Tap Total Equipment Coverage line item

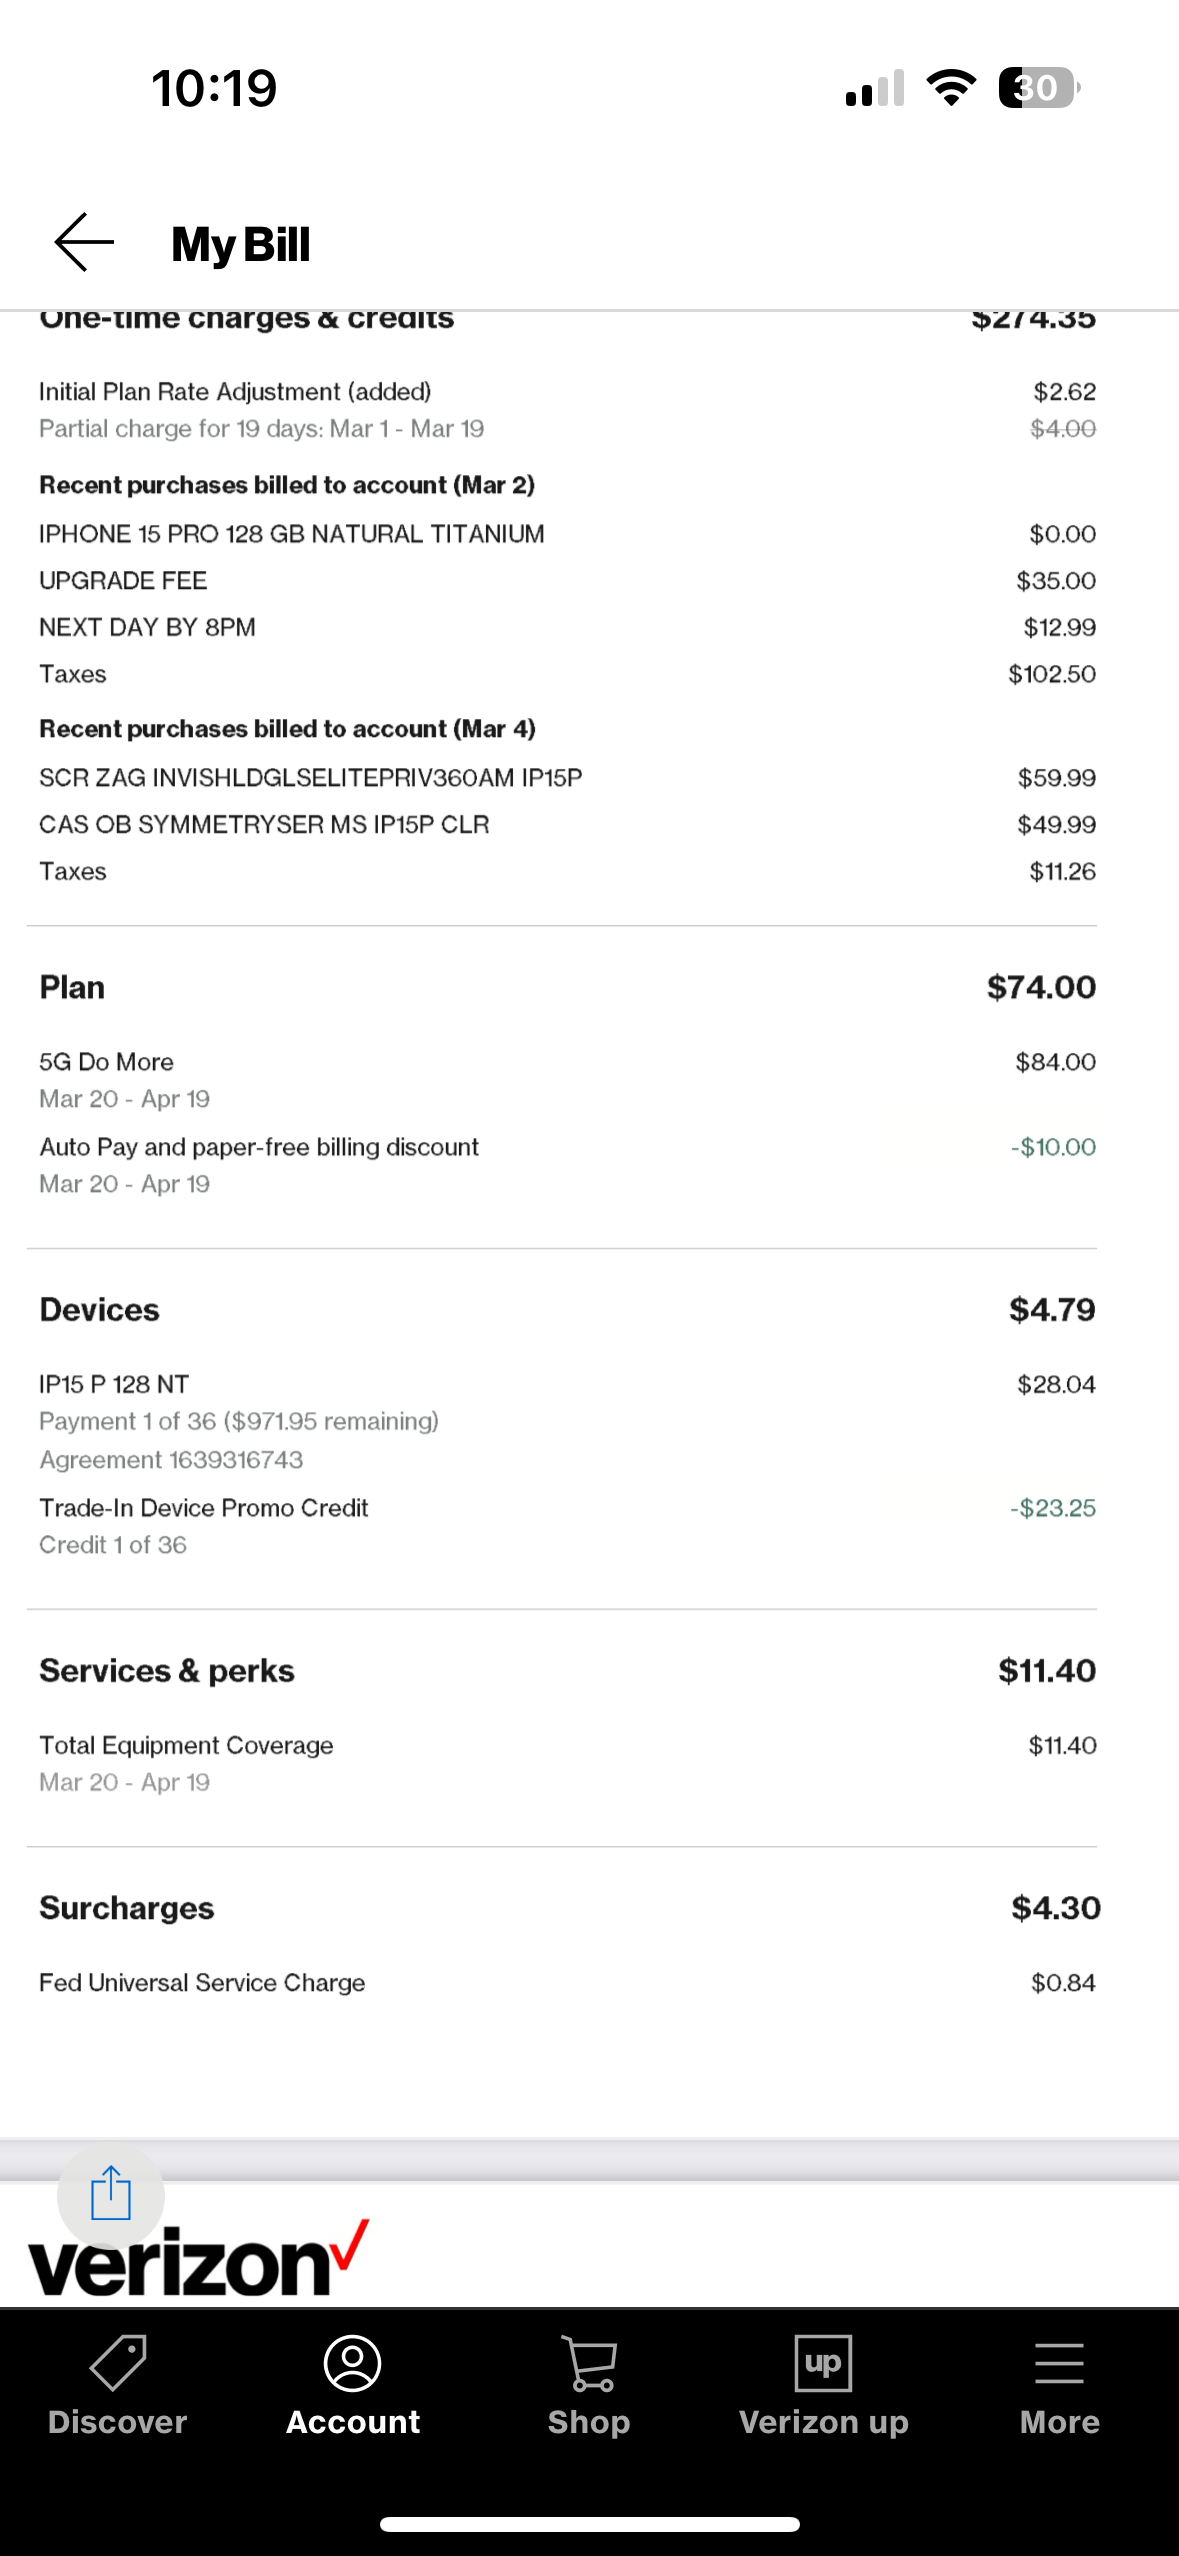click(x=186, y=1745)
